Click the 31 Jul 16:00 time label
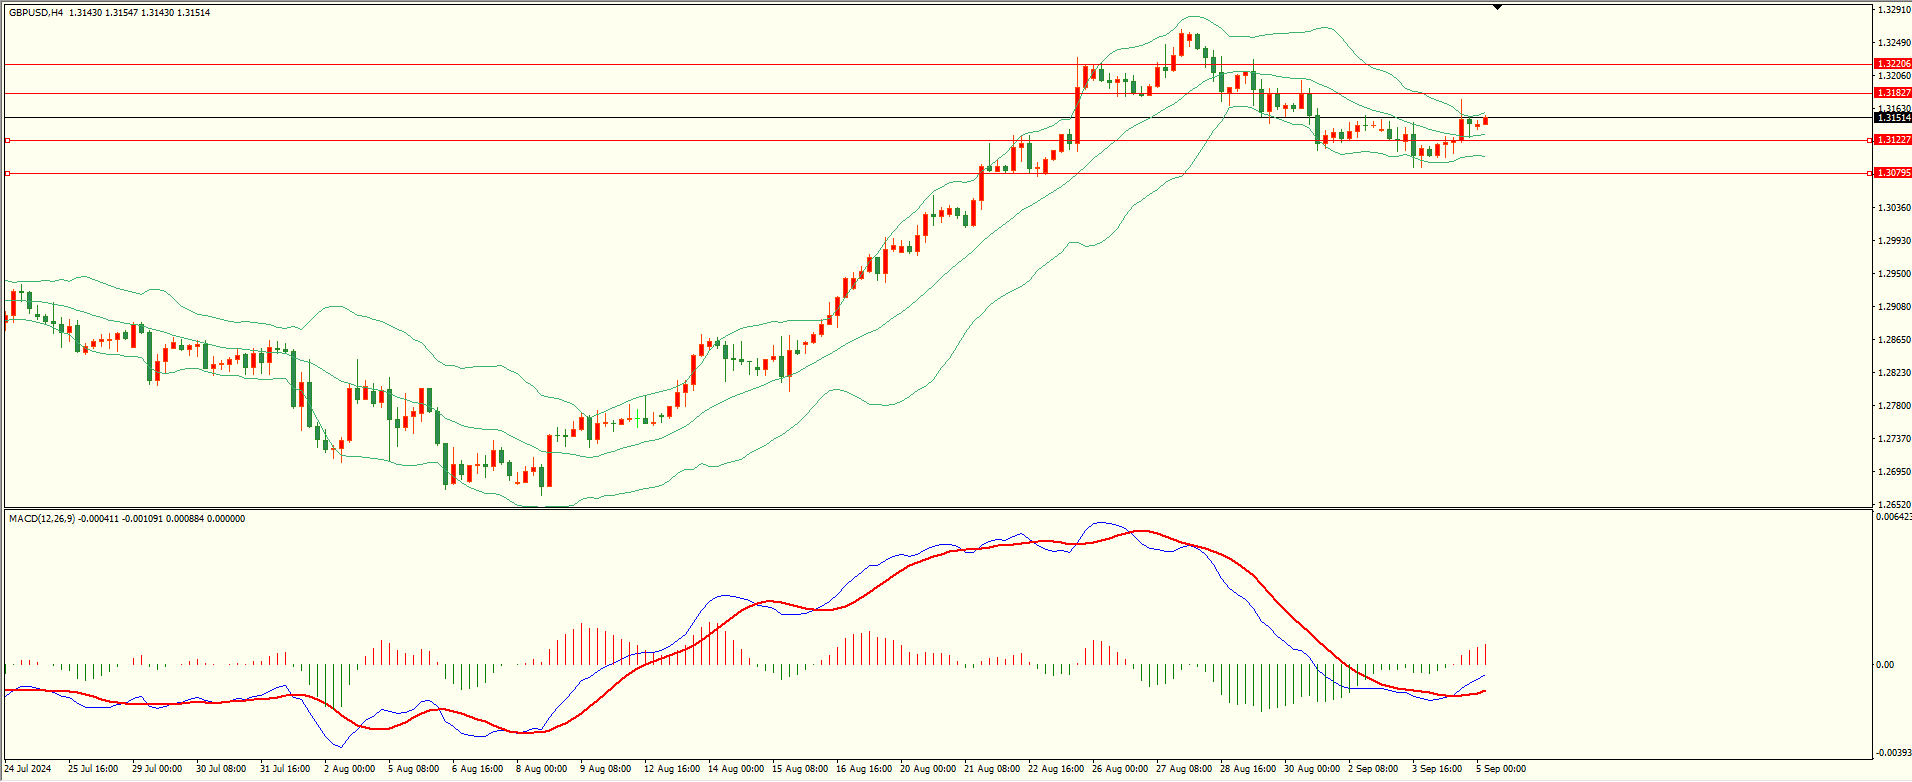This screenshot has height=782, width=1912. (285, 769)
